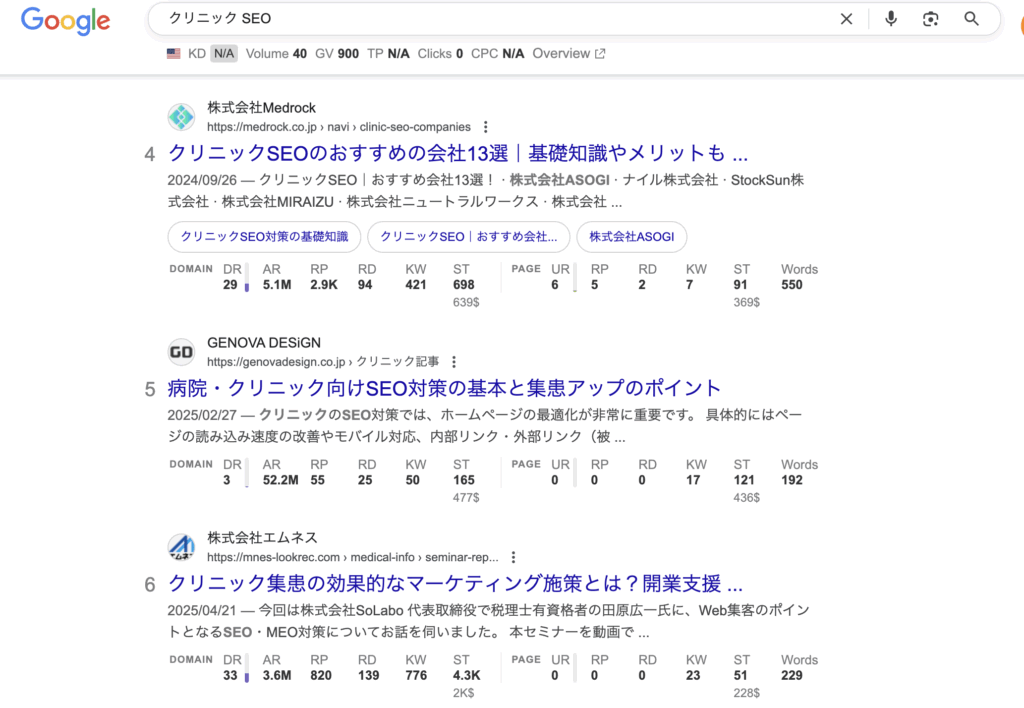Screen dimensions: 1024x708
Task: Click the 株式会社エムネス favicon
Action: coord(181,547)
